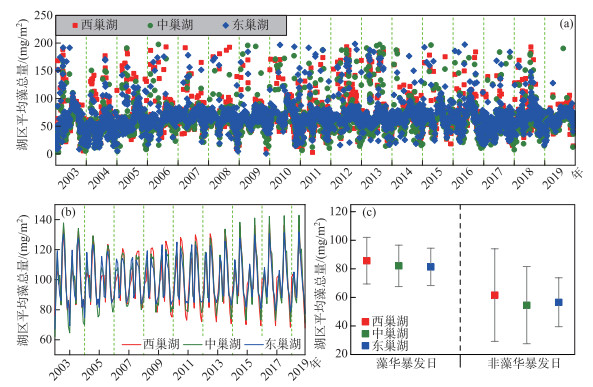
Task: Click the green 中巢湖 legend circle in panel (a)
Action: tap(151, 25)
